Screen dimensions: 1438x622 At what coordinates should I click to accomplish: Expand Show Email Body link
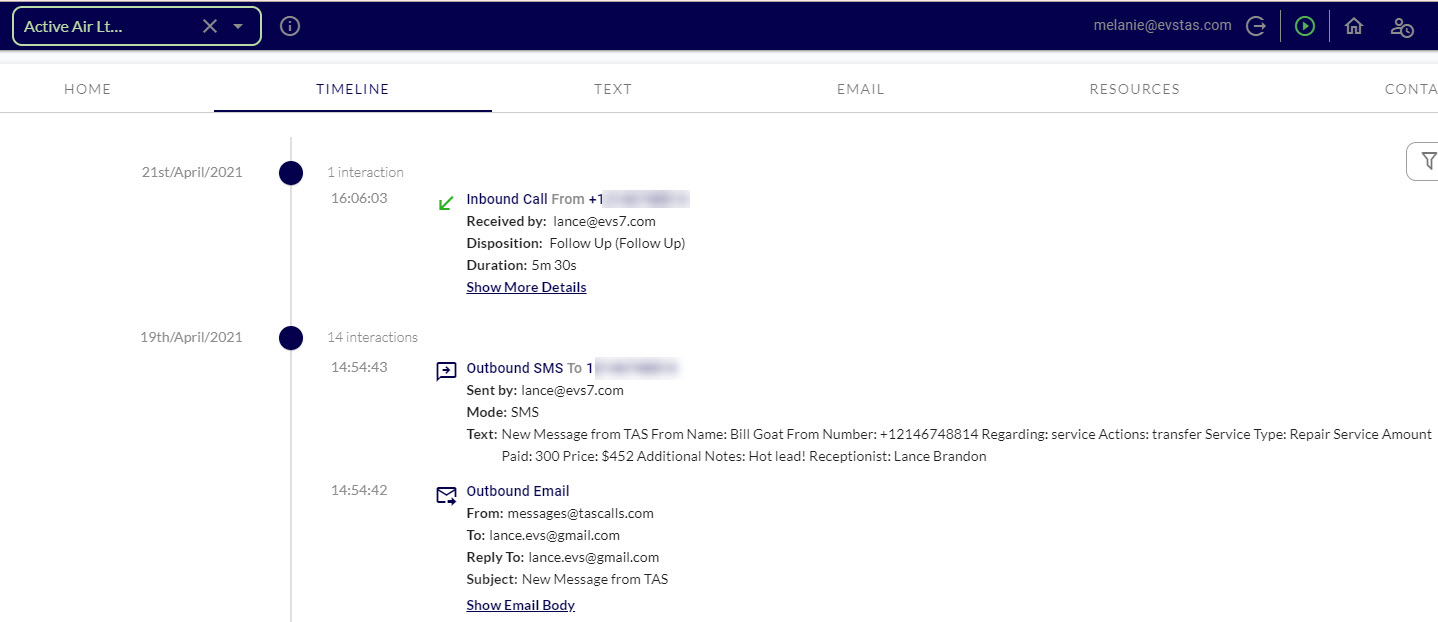click(x=520, y=605)
